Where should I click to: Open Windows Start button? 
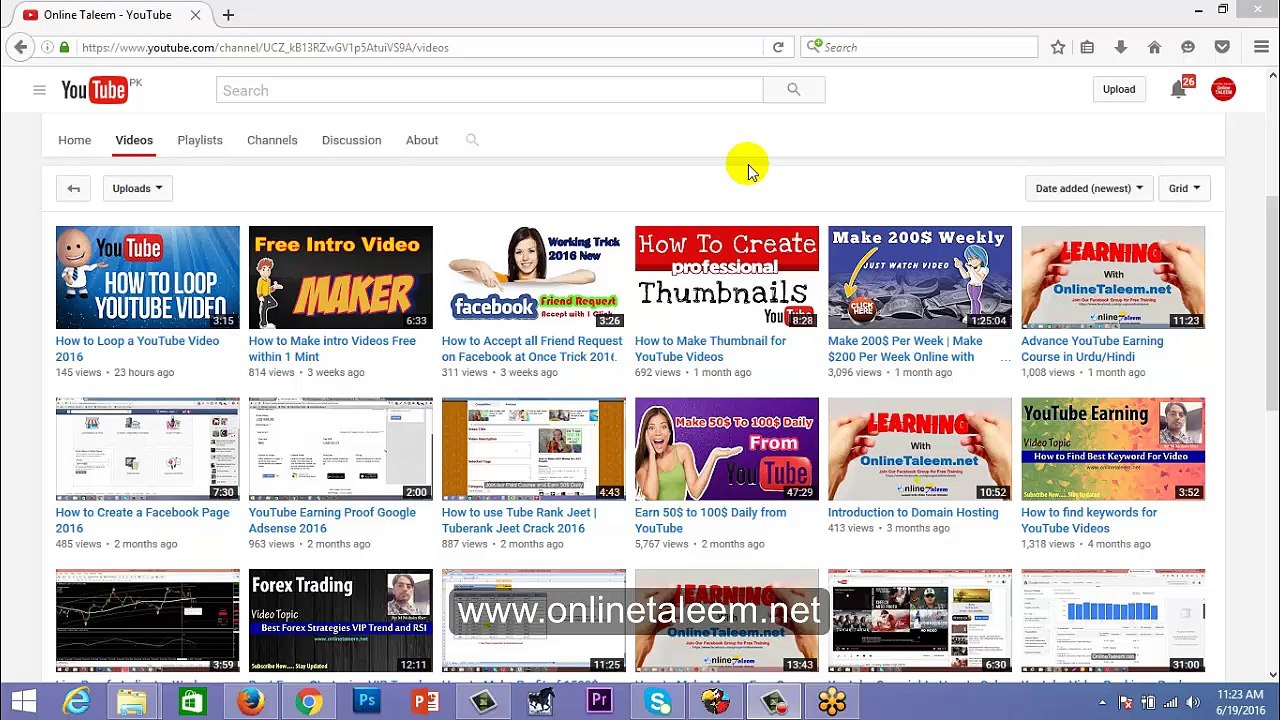click(23, 702)
